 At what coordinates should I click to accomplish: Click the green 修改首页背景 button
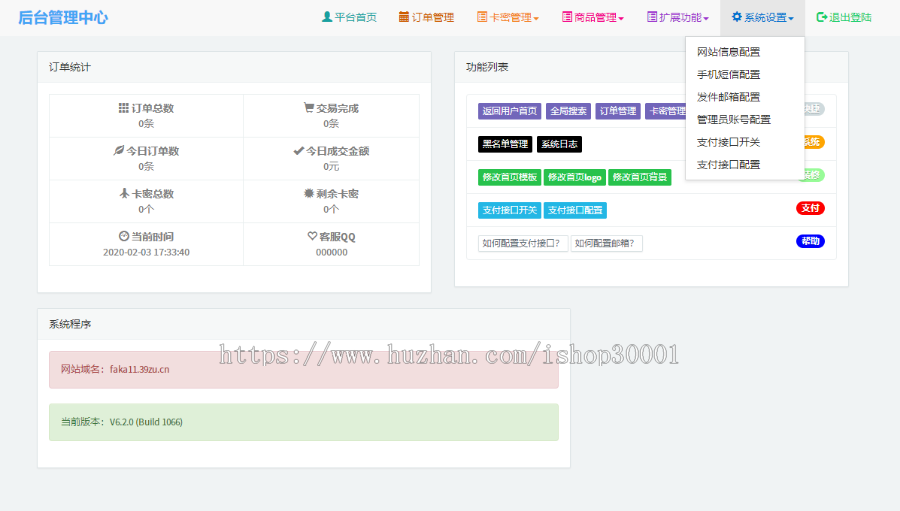pyautogui.click(x=639, y=177)
